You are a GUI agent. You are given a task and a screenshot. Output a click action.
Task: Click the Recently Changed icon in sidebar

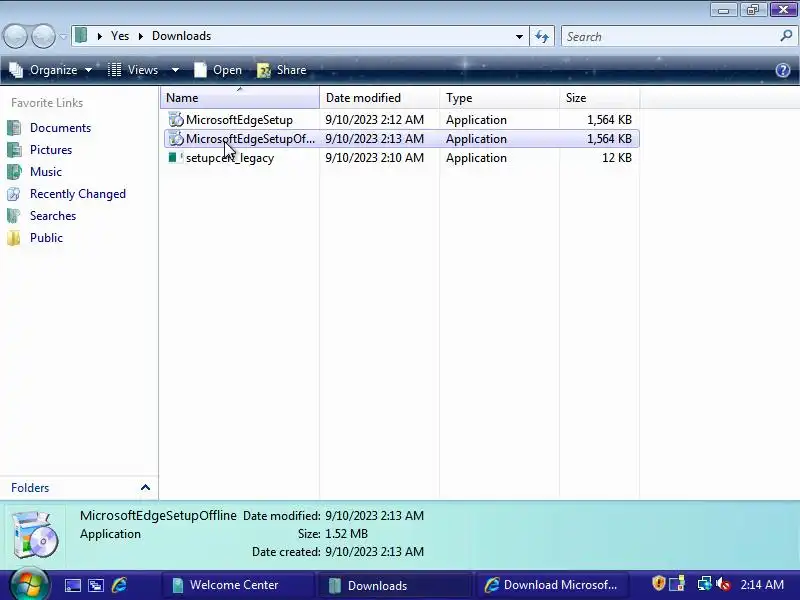click(x=14, y=194)
